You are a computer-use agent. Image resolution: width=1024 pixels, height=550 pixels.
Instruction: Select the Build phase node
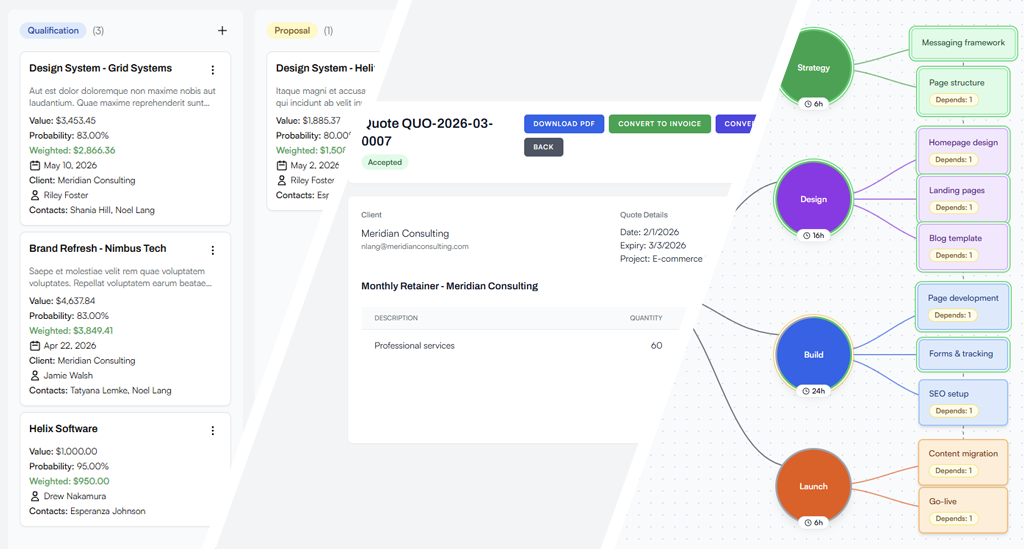click(813, 355)
